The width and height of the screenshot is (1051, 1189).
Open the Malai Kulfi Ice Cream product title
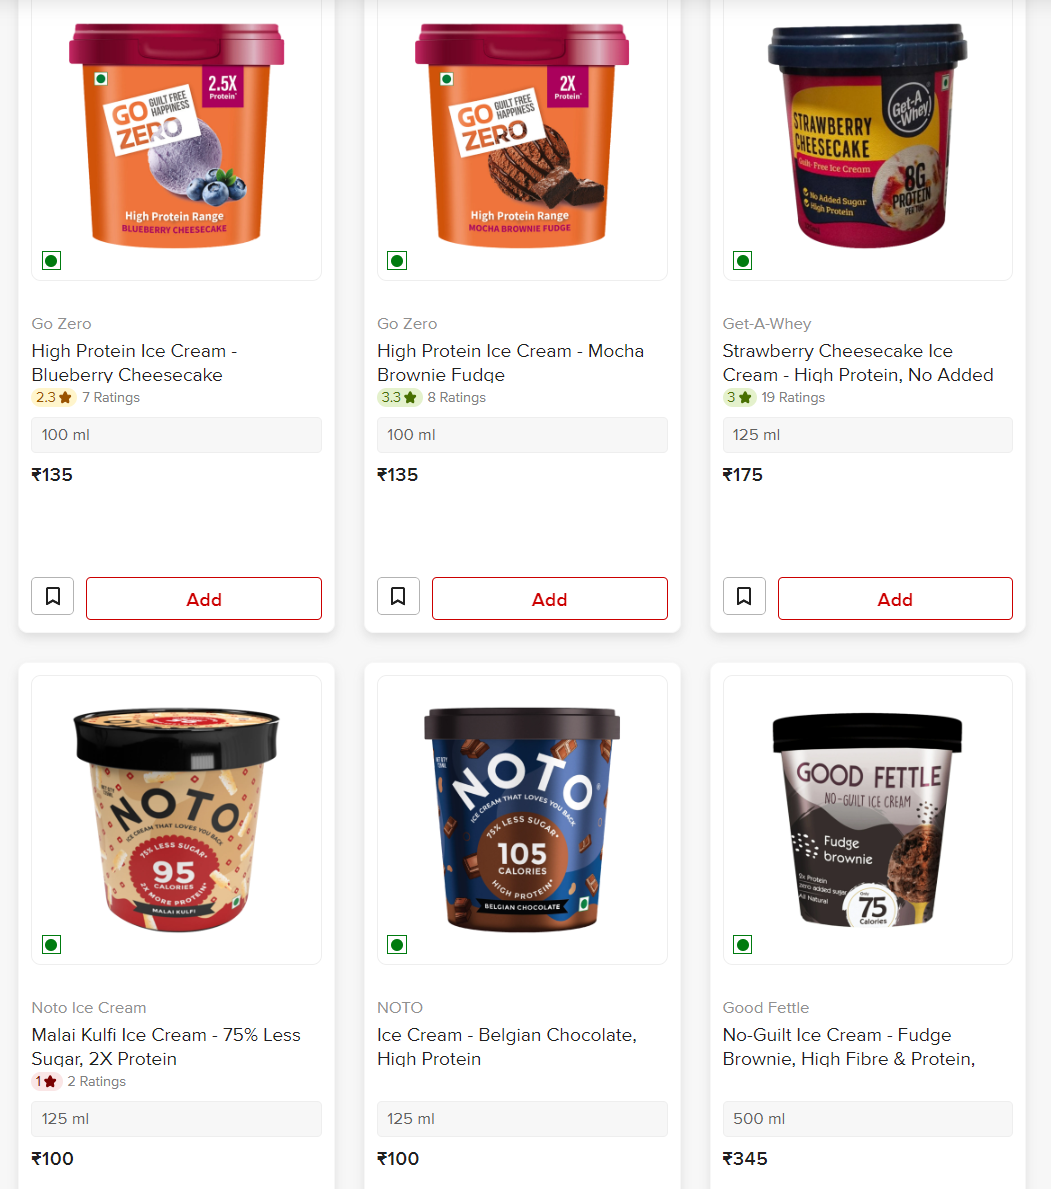pyautogui.click(x=166, y=1046)
